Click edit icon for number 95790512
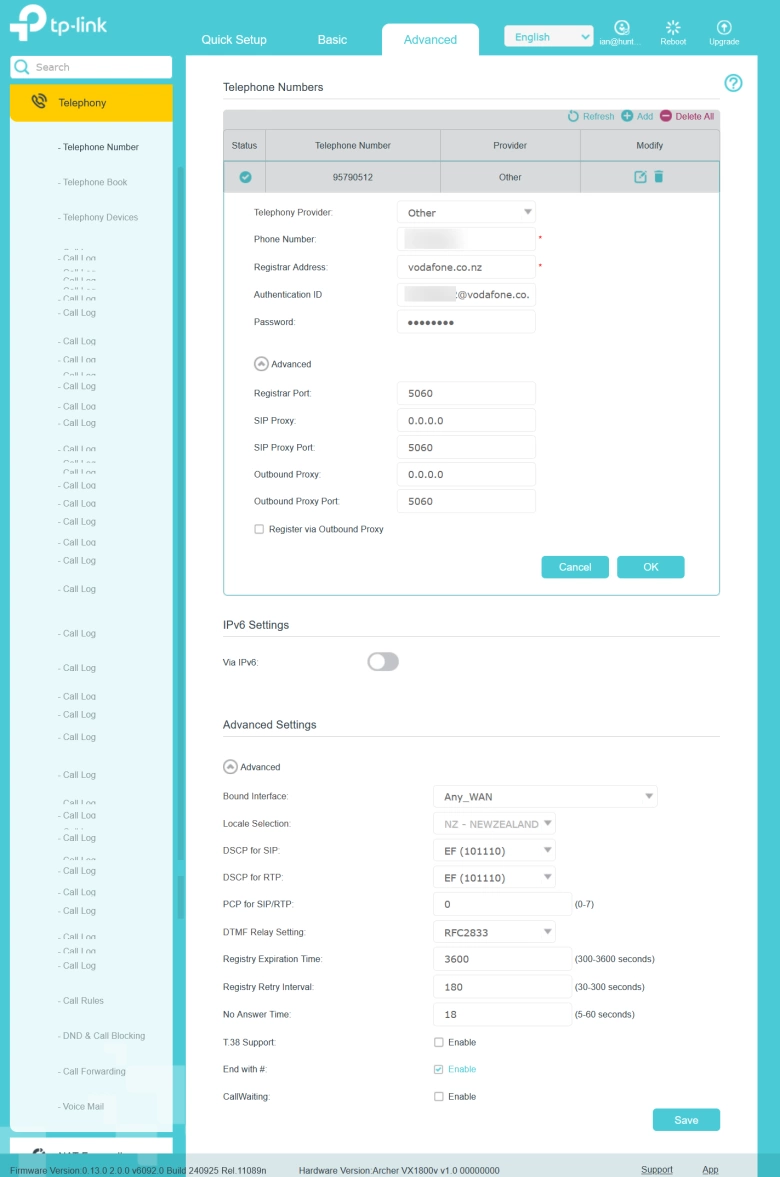This screenshot has width=780, height=1177. (x=640, y=176)
